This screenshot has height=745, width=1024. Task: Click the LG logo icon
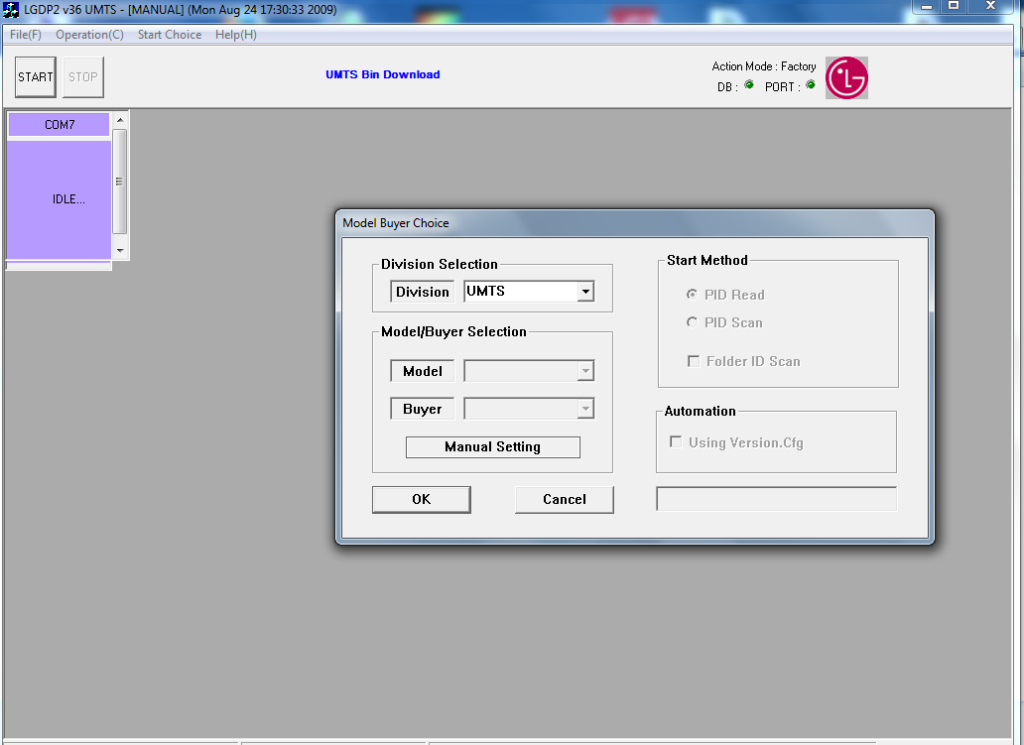click(x=846, y=78)
